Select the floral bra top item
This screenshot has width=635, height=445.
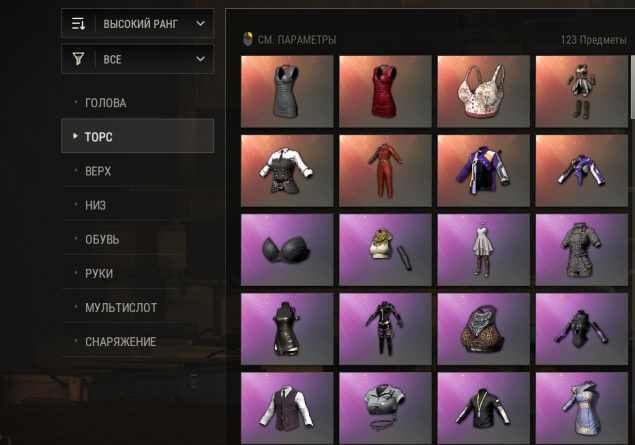pyautogui.click(x=484, y=92)
